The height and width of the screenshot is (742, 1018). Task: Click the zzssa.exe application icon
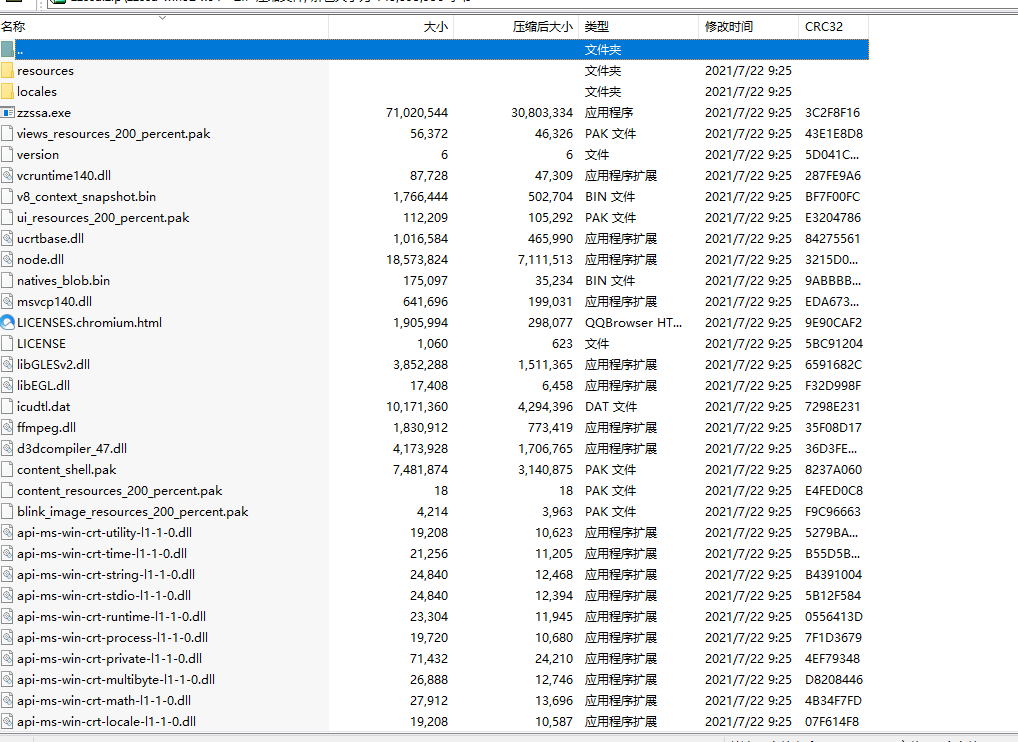[x=8, y=113]
